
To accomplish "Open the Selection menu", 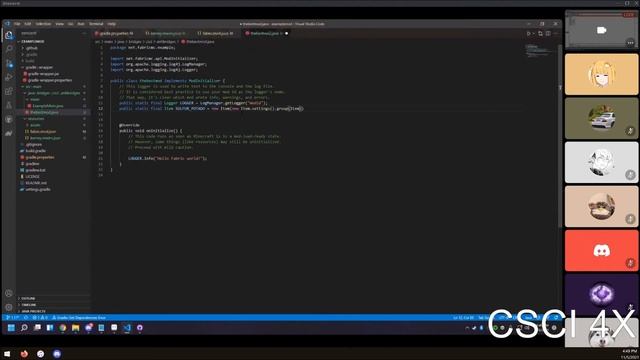I will point(43,24).
